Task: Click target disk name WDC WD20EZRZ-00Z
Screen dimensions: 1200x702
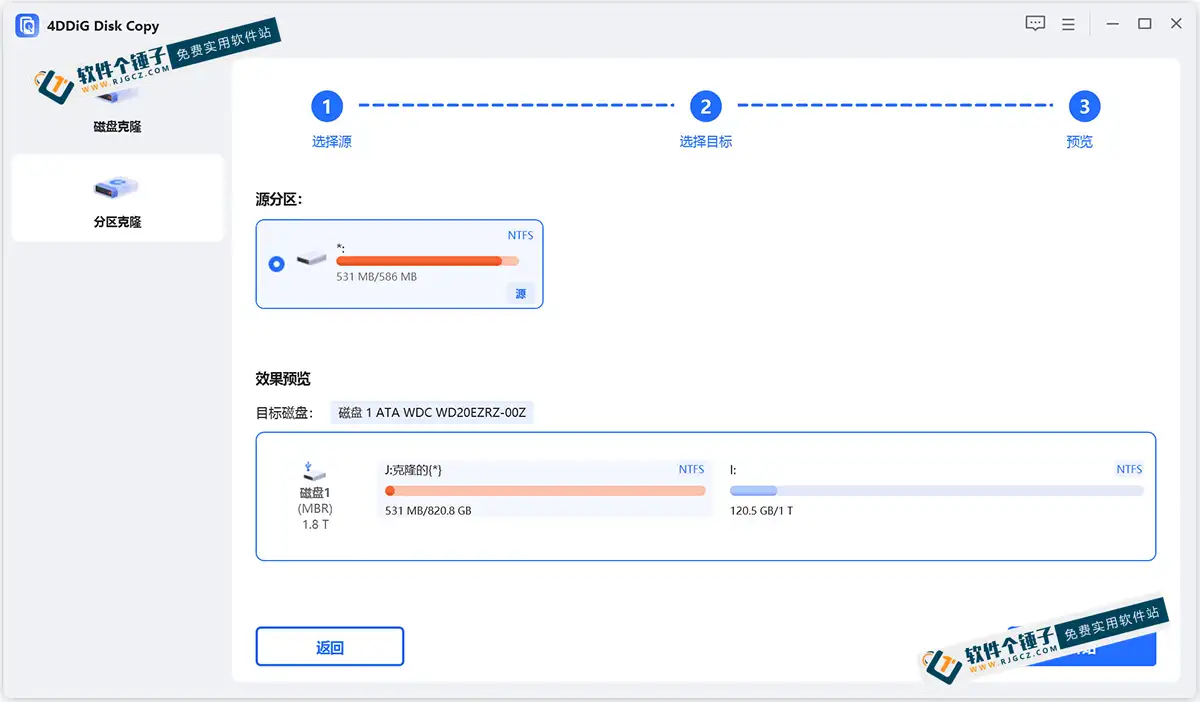Action: [x=432, y=413]
